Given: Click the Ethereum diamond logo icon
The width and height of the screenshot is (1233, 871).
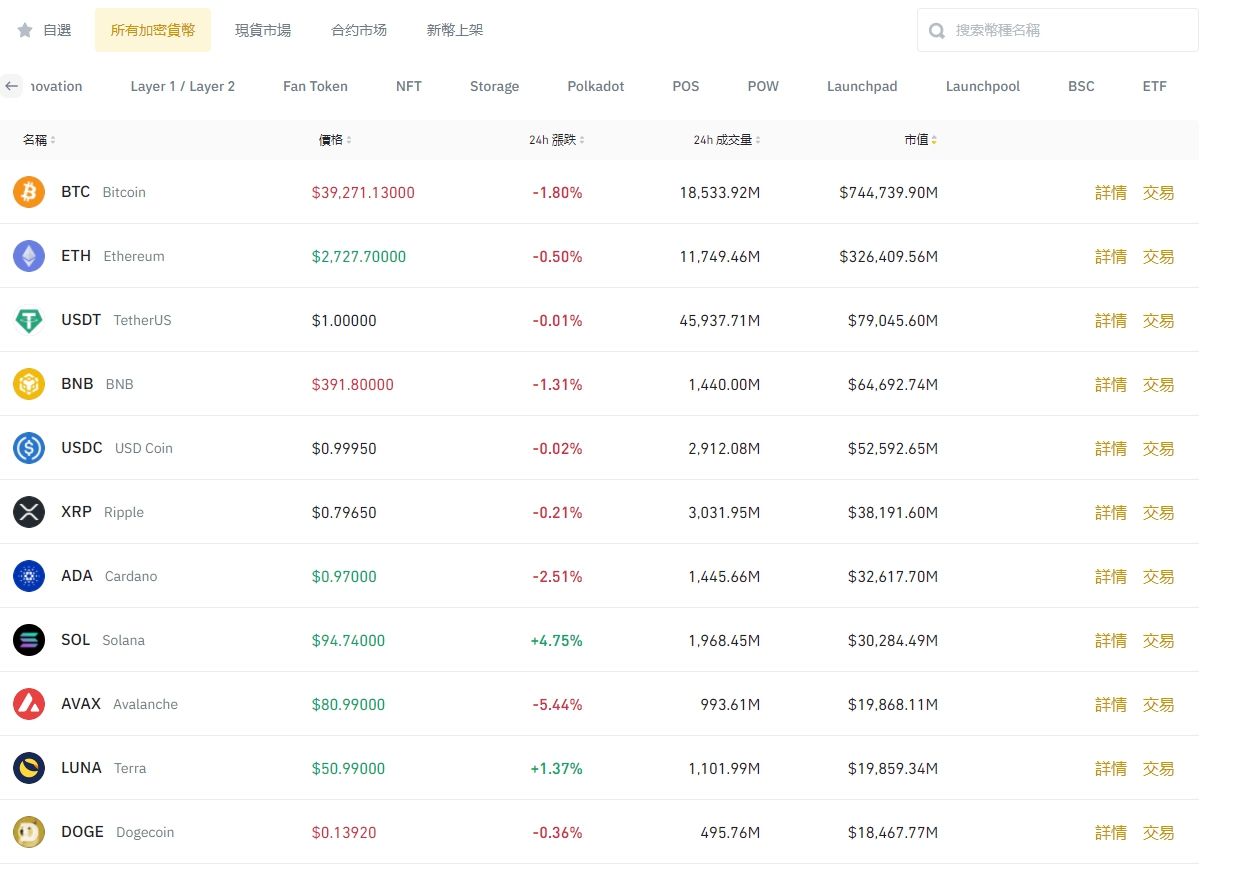Looking at the screenshot, I should point(29,256).
